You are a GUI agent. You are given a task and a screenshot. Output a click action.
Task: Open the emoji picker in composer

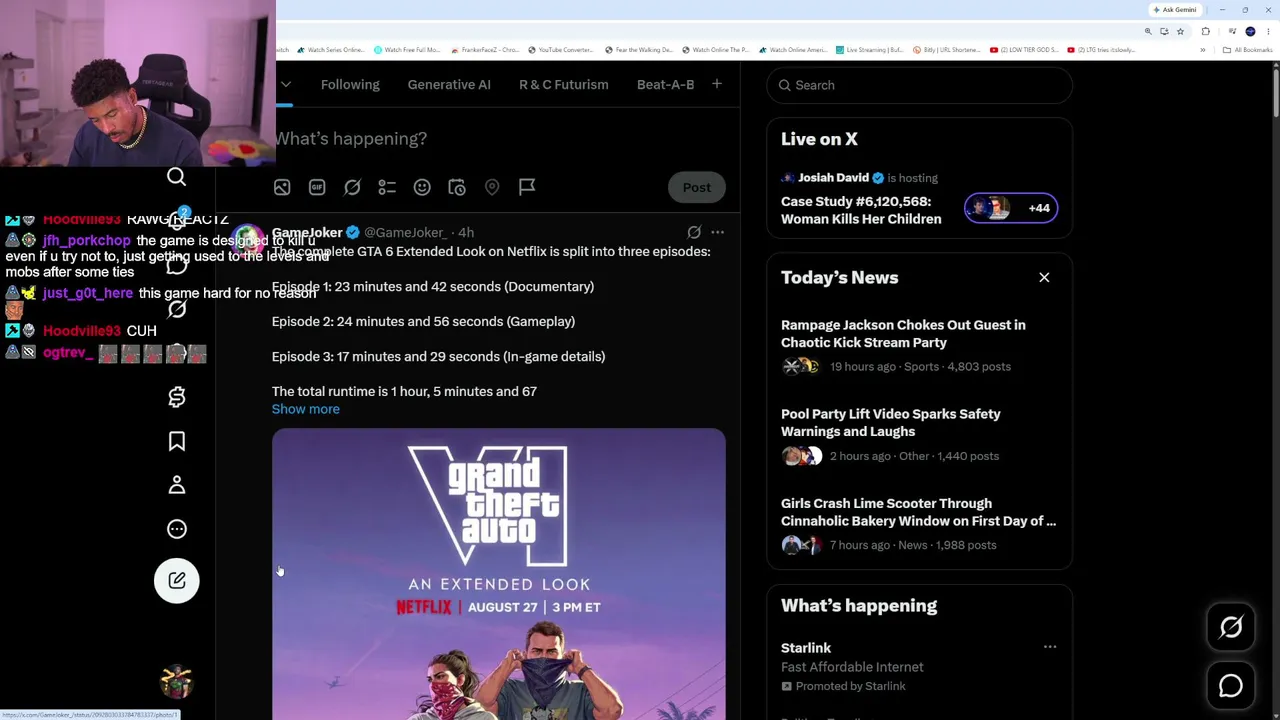(422, 187)
